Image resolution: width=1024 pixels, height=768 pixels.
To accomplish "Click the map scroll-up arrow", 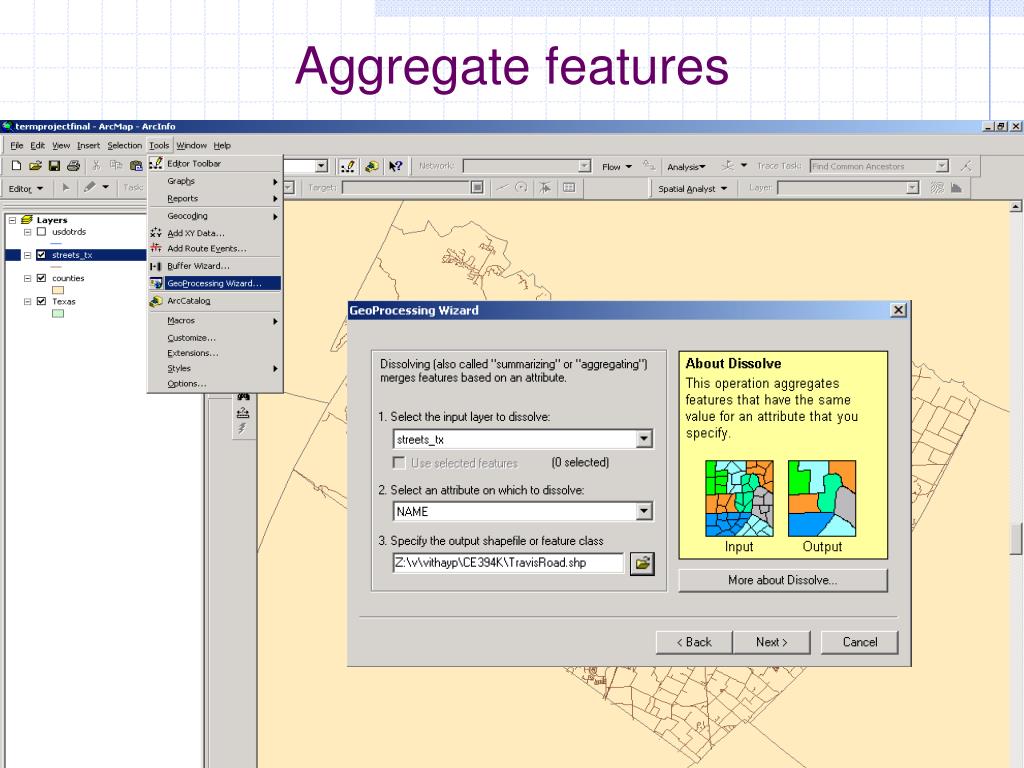I will (1016, 206).
